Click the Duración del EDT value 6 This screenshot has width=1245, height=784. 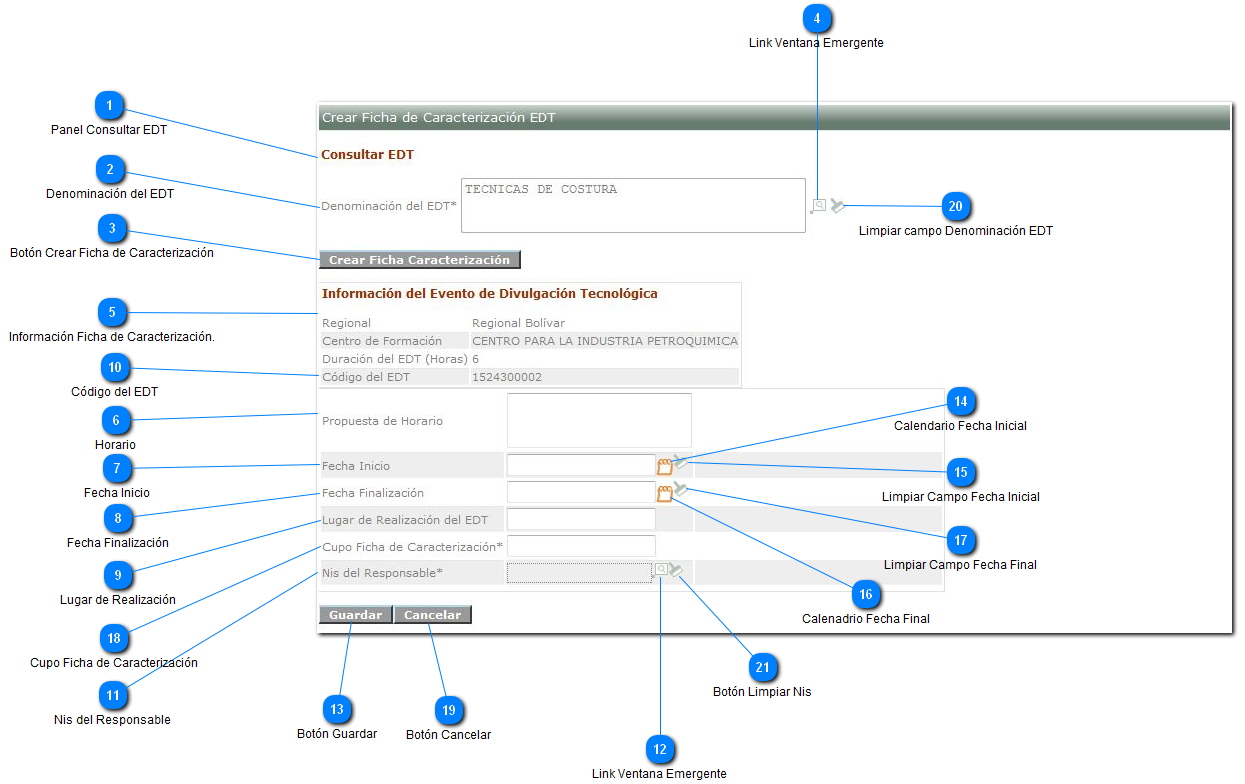[475, 359]
